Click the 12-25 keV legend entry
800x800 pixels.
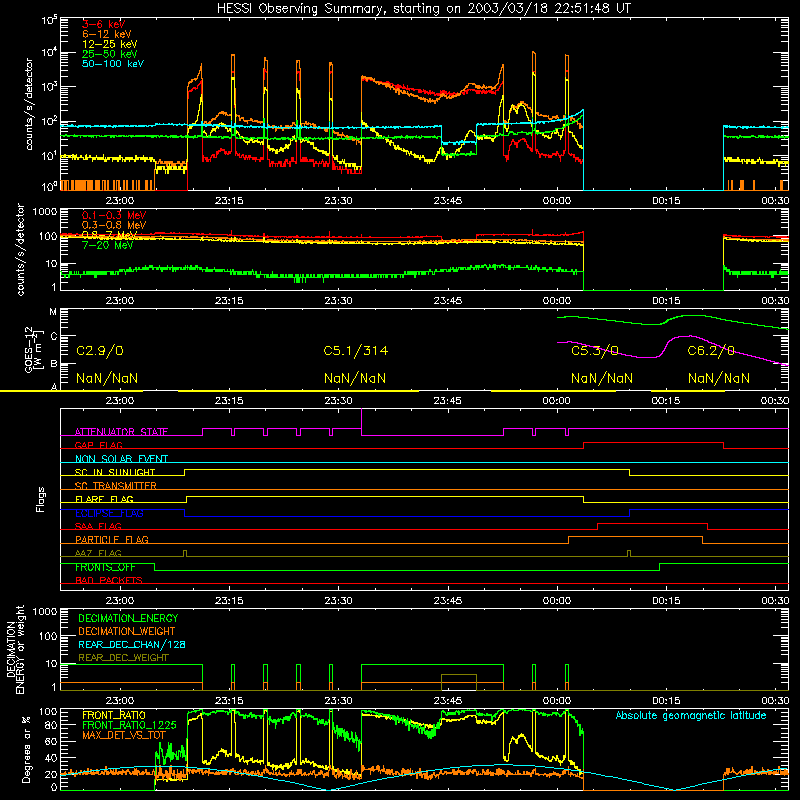(109, 44)
